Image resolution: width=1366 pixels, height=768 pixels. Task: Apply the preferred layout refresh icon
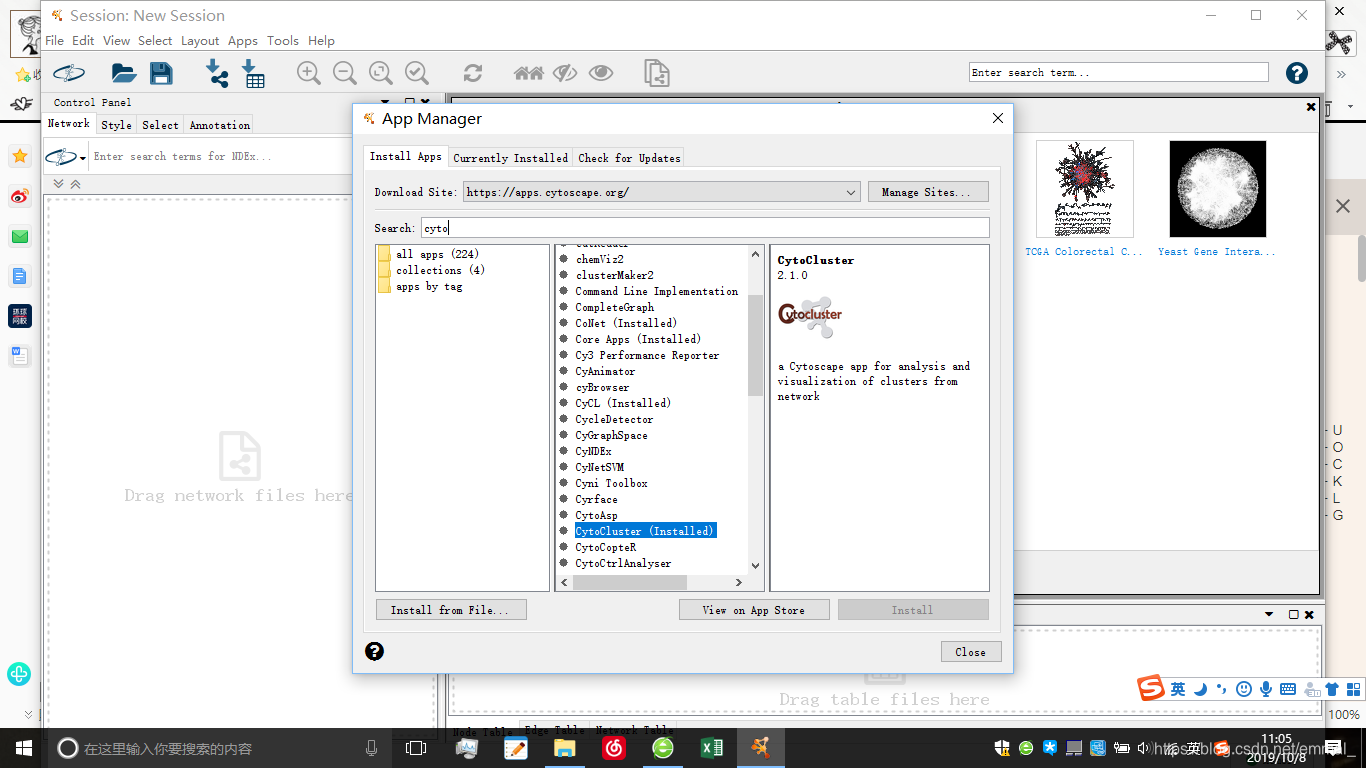click(x=473, y=73)
